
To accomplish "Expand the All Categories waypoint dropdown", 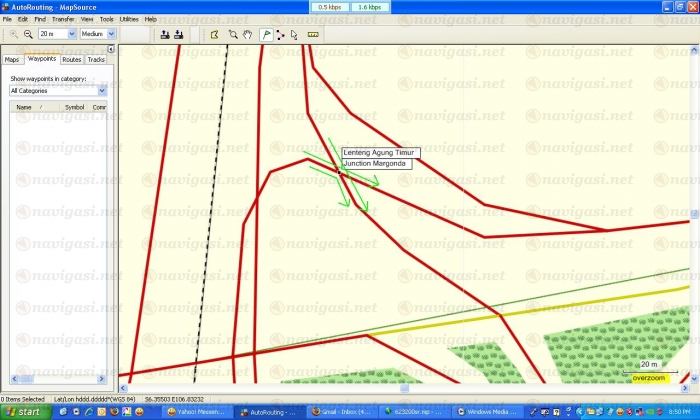I will point(103,90).
